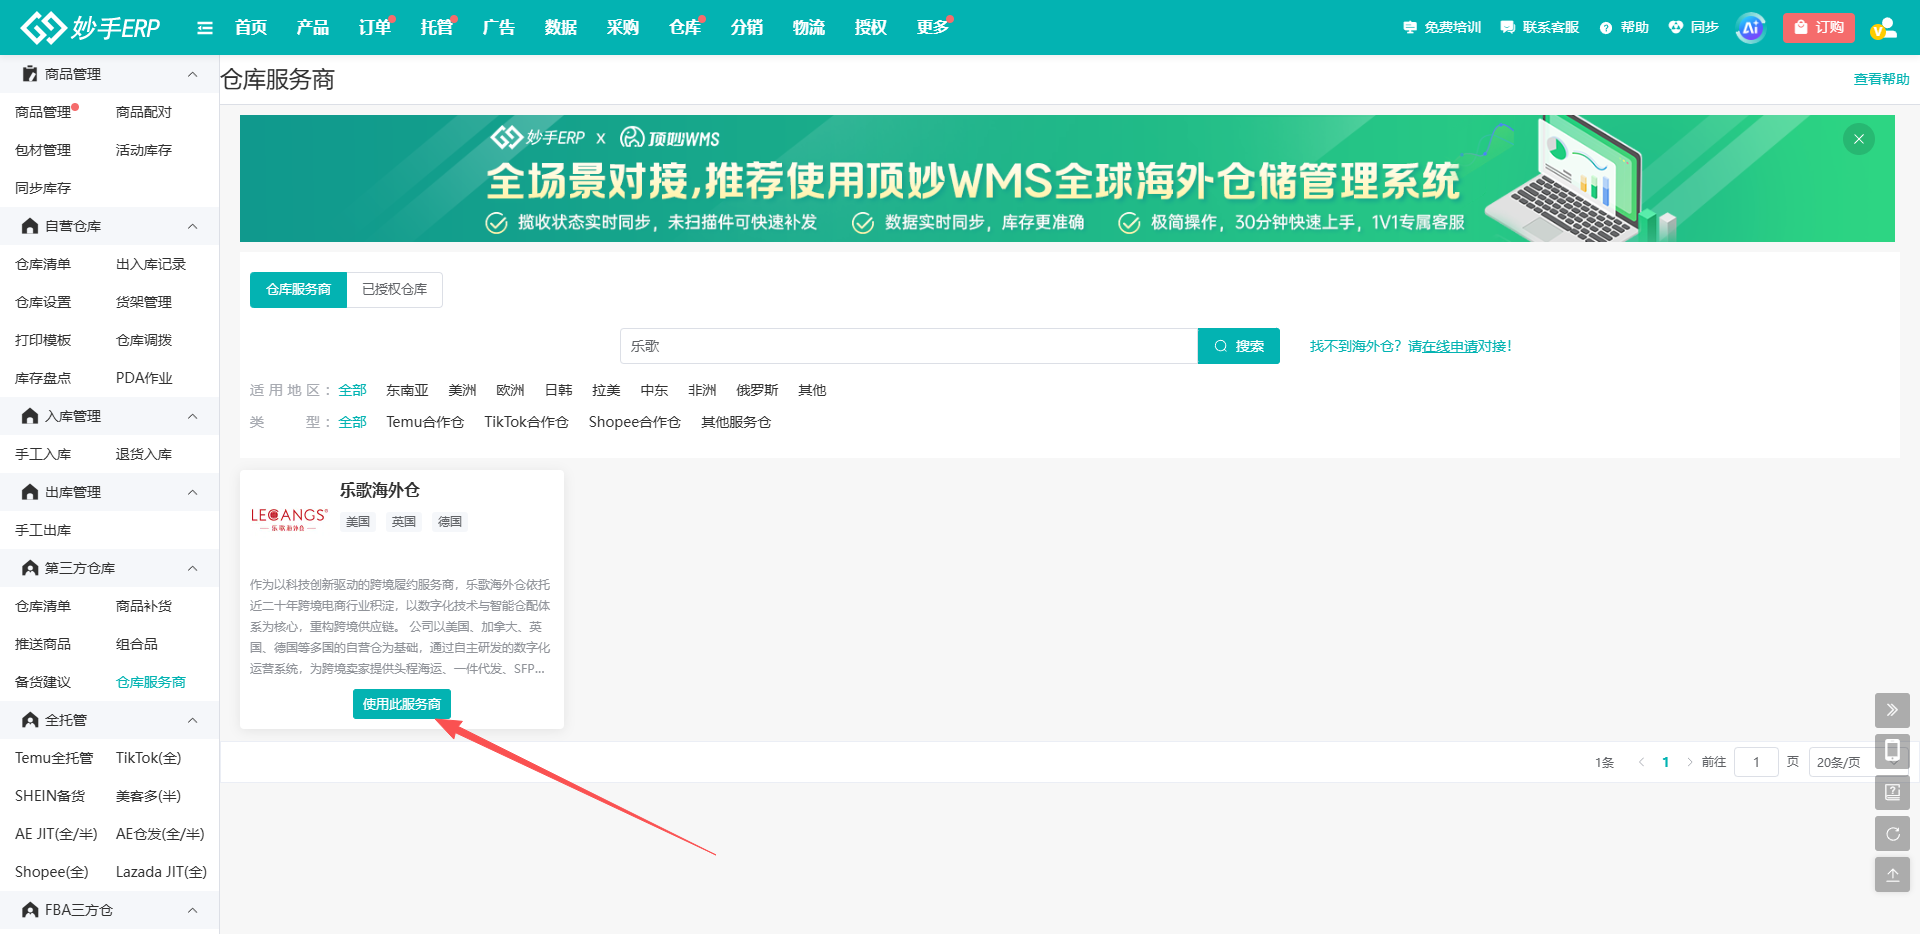
Task: Filter region by 日韩
Action: click(x=558, y=390)
